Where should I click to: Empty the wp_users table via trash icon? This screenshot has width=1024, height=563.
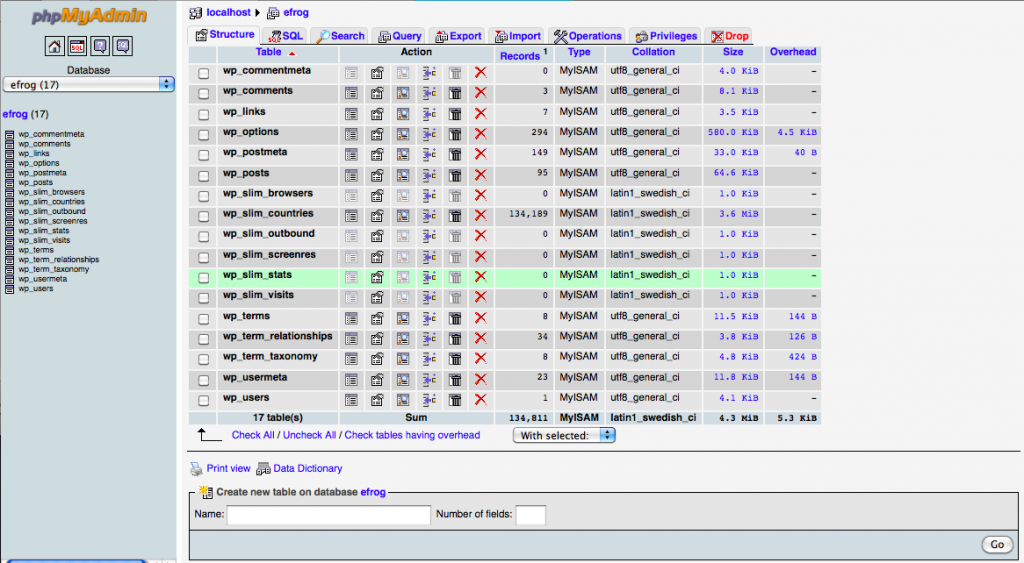click(455, 400)
